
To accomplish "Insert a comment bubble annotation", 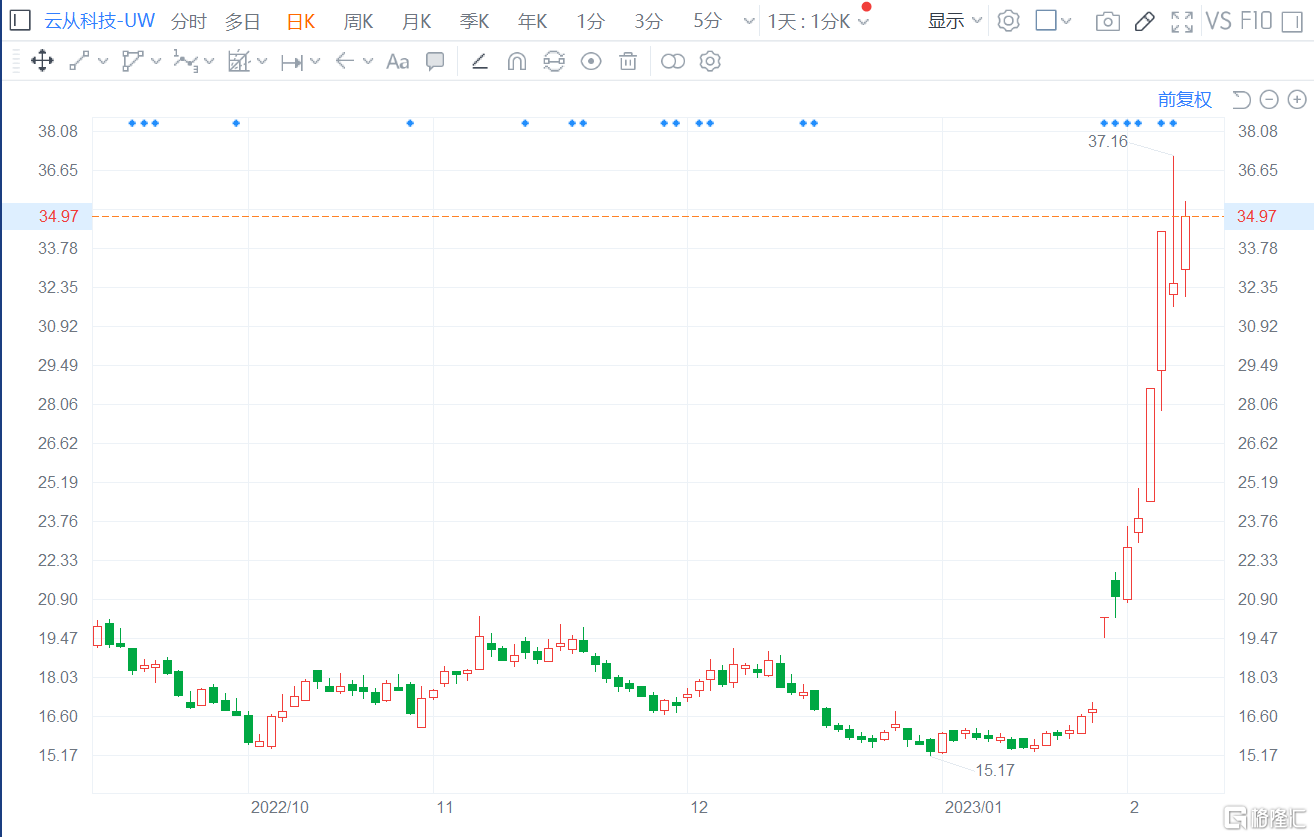I will click(435, 62).
